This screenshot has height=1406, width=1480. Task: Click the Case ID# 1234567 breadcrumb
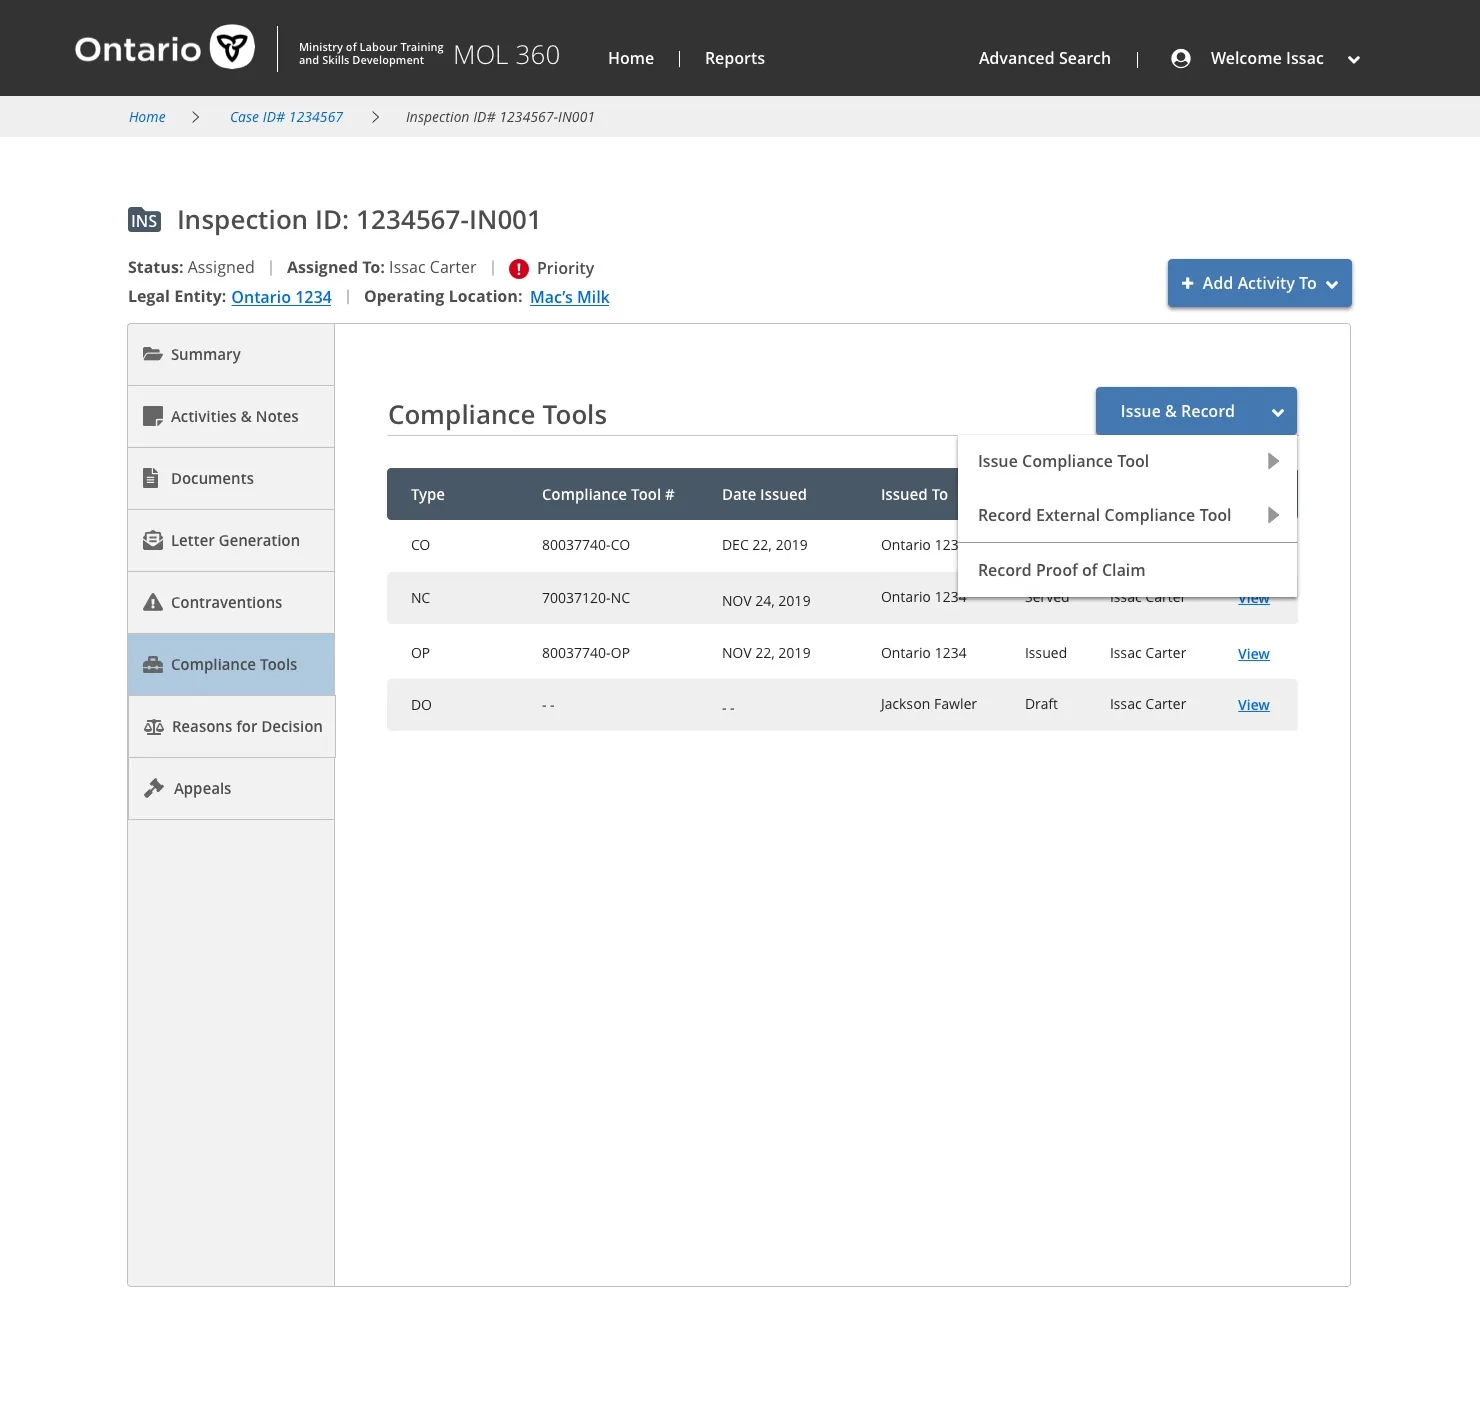point(286,117)
